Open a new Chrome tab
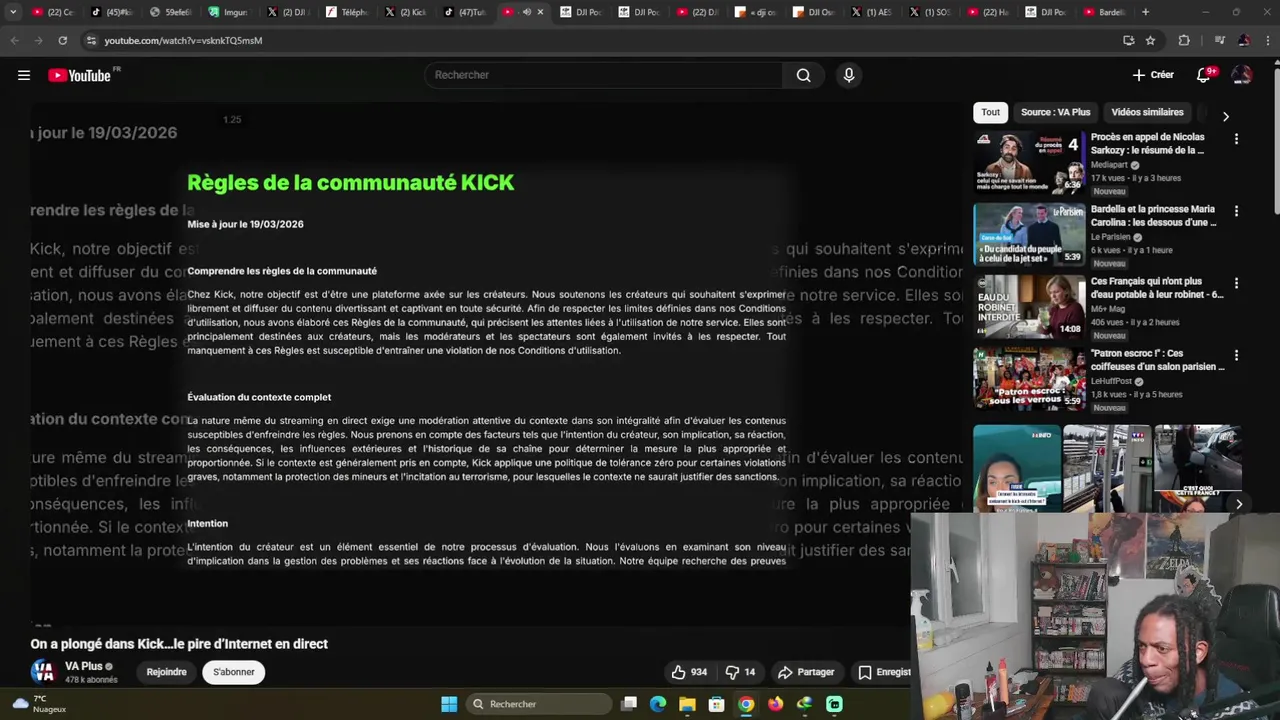The width and height of the screenshot is (1280, 720). (x=1145, y=12)
